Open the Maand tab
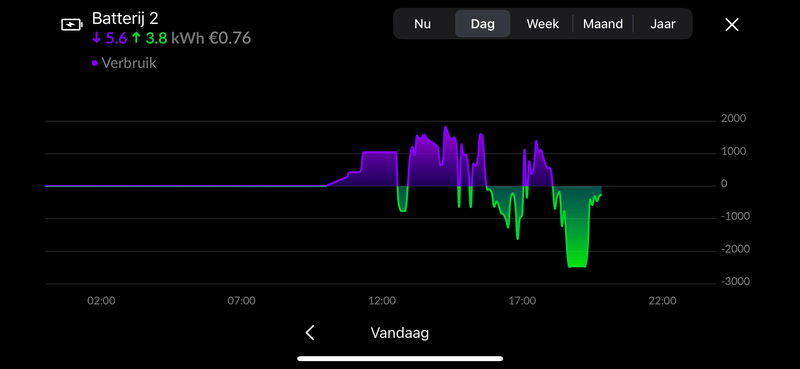The image size is (800, 369). tap(603, 24)
